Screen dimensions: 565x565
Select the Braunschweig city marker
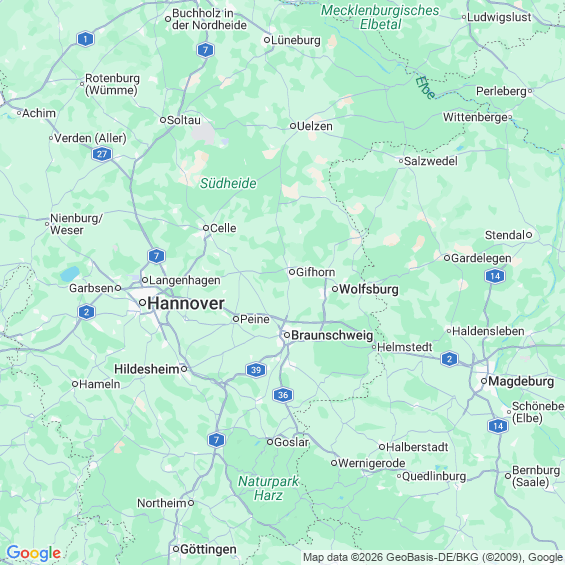(x=286, y=335)
